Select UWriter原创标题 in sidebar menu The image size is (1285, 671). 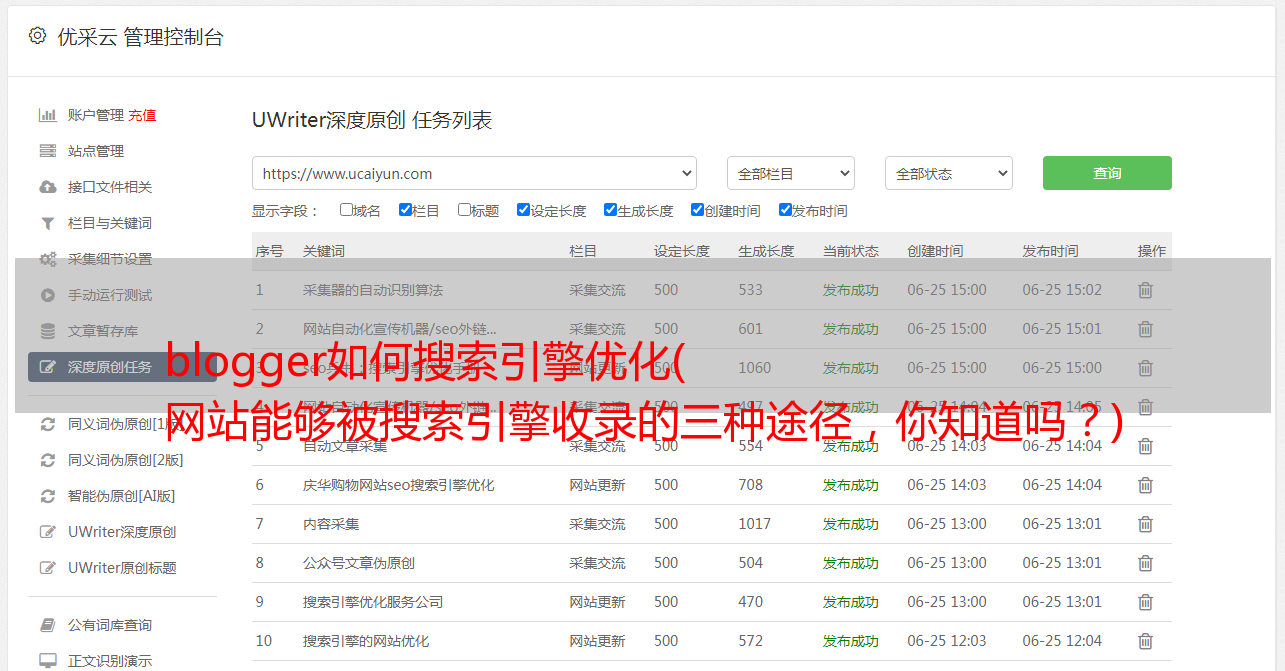122,568
